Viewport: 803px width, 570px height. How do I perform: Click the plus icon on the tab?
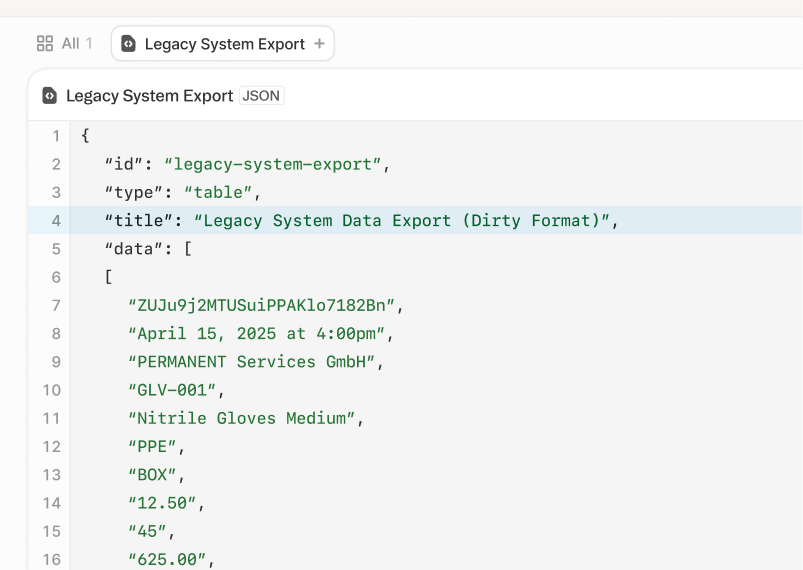319,44
